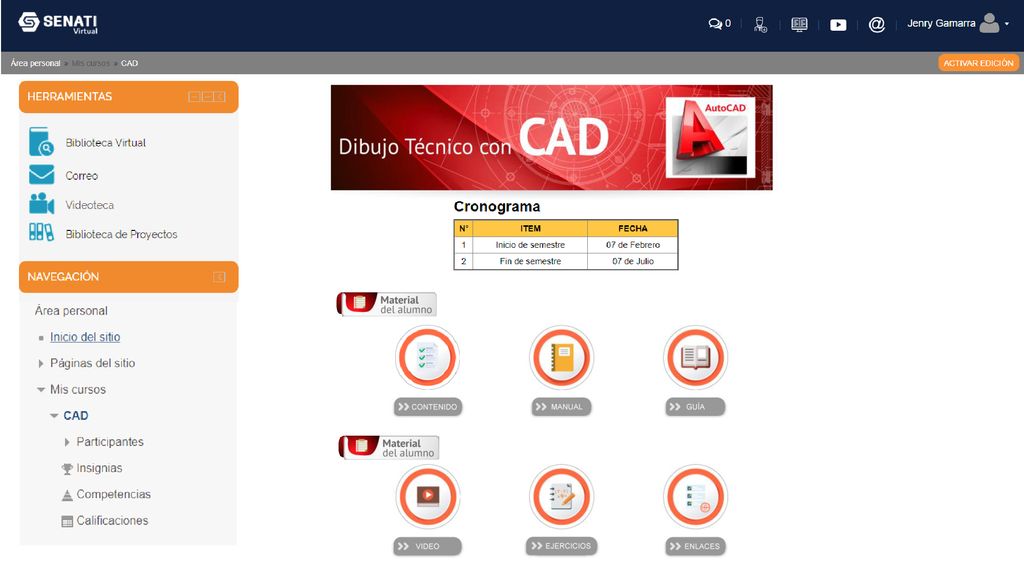Click the VIDEO button
Image resolution: width=1024 pixels, height=576 pixels.
pyautogui.click(x=428, y=546)
